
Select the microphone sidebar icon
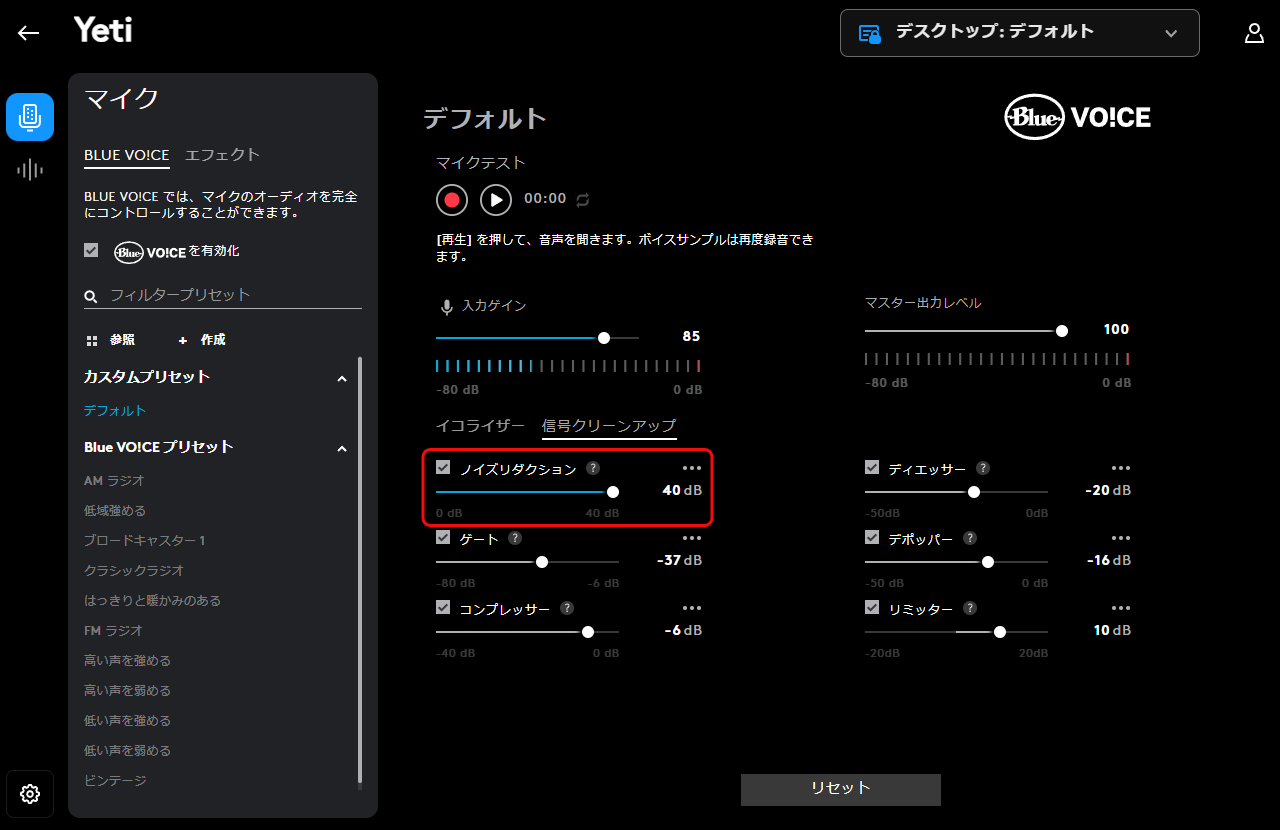coord(30,117)
